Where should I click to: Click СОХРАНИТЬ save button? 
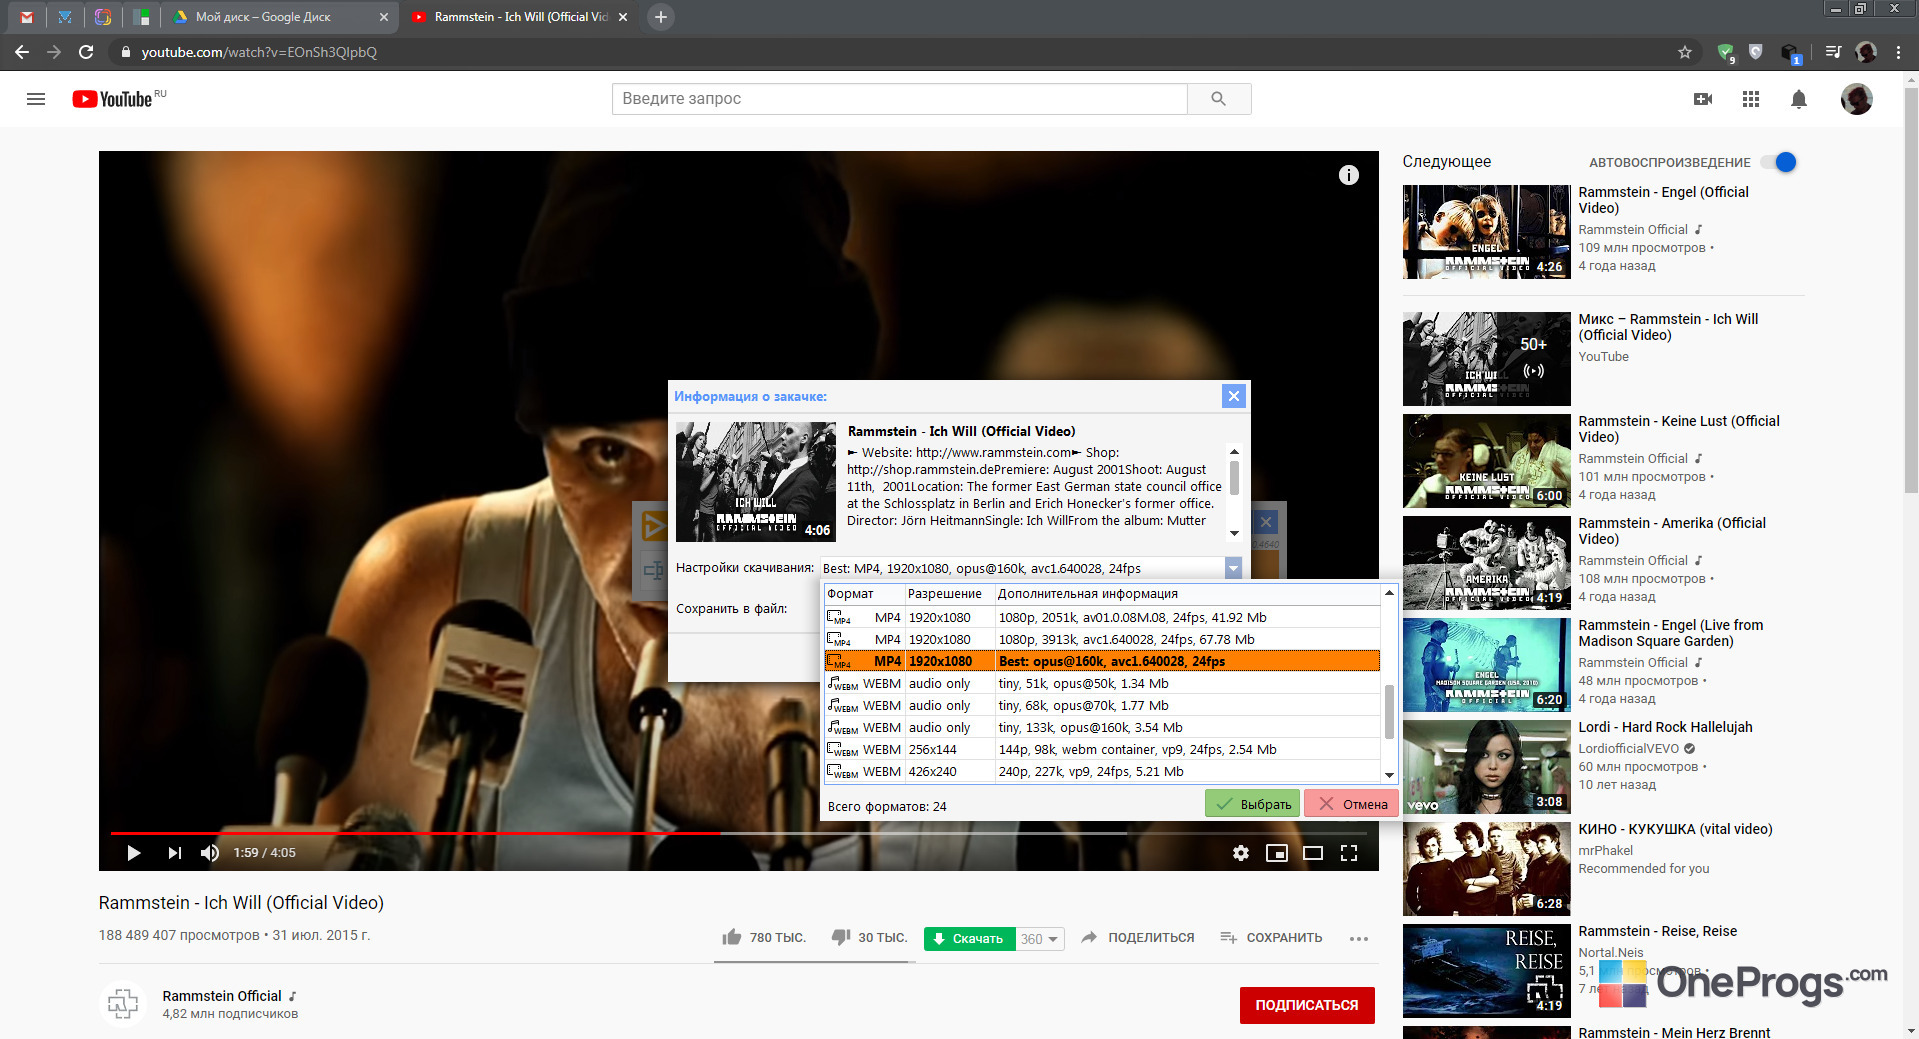[1271, 938]
